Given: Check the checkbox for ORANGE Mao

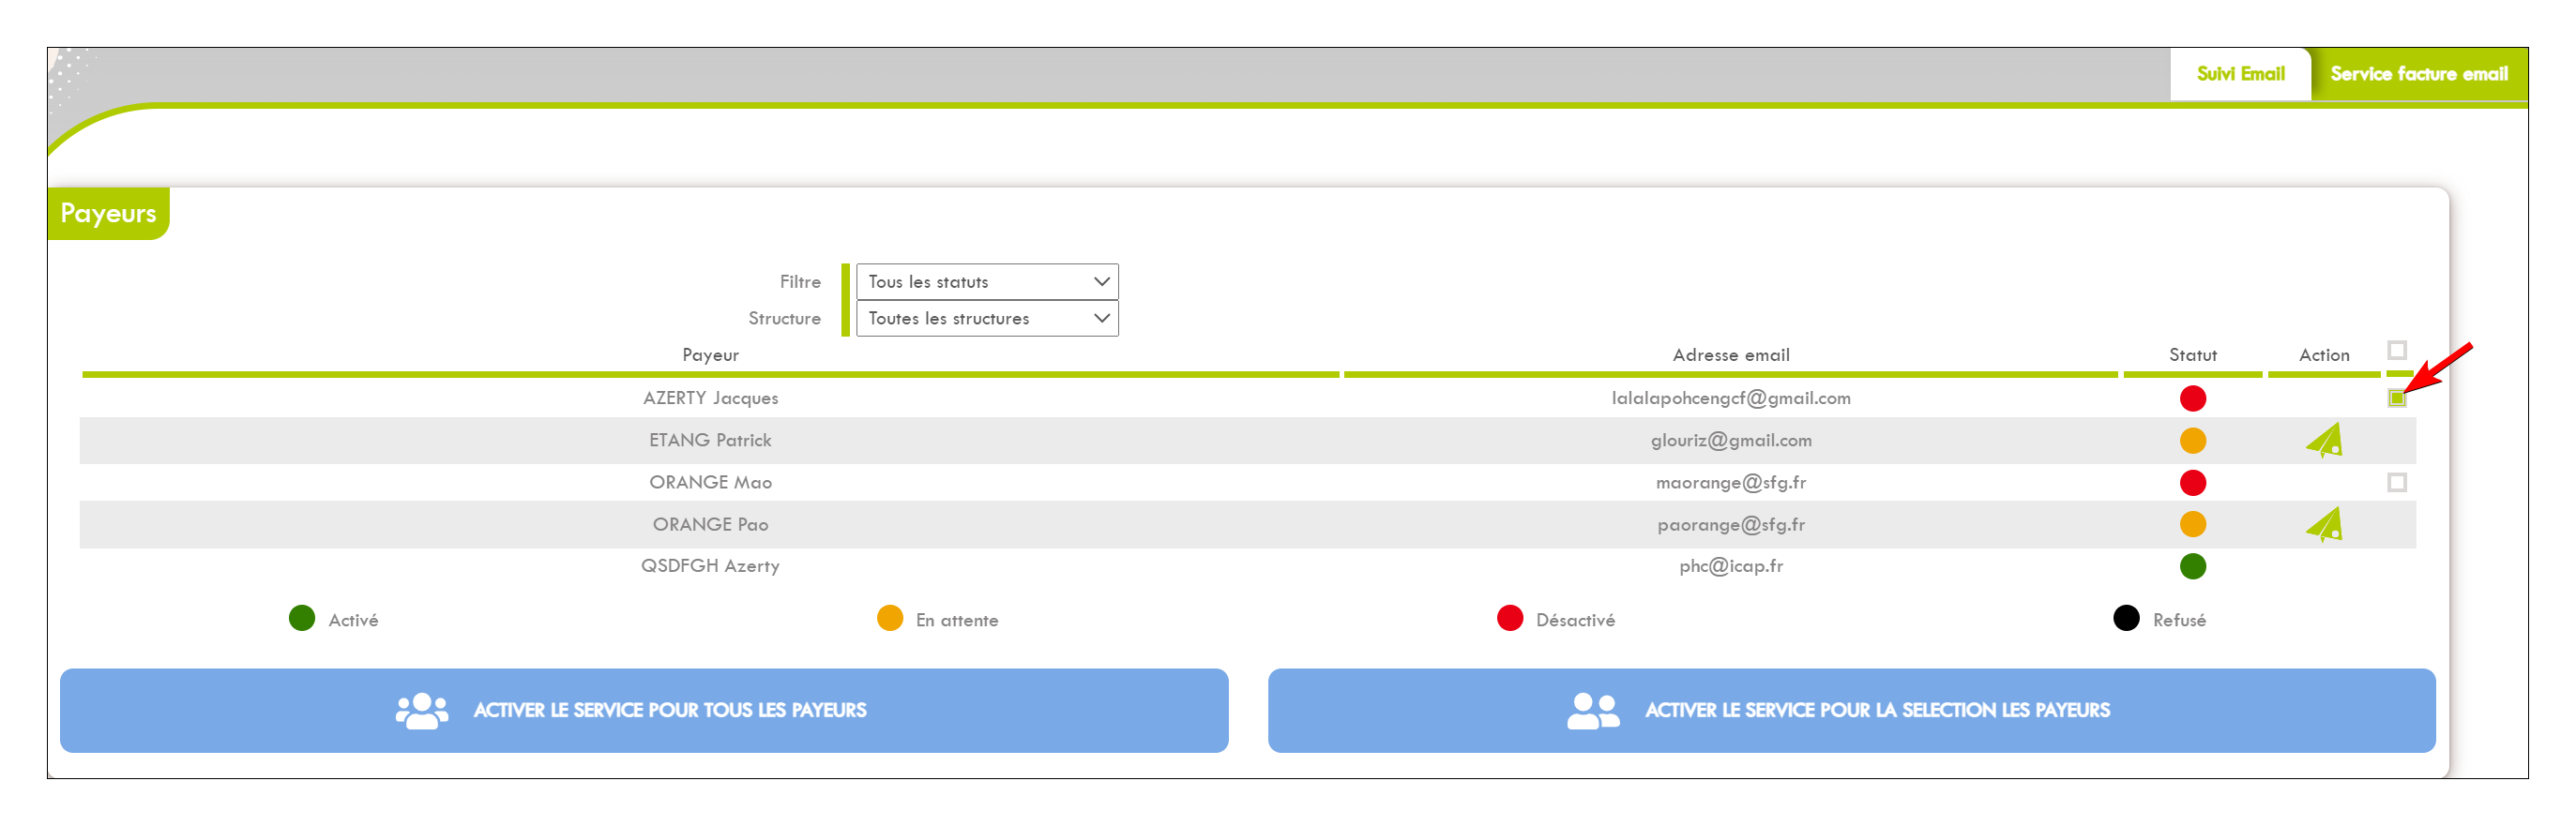Looking at the screenshot, I should [2396, 482].
